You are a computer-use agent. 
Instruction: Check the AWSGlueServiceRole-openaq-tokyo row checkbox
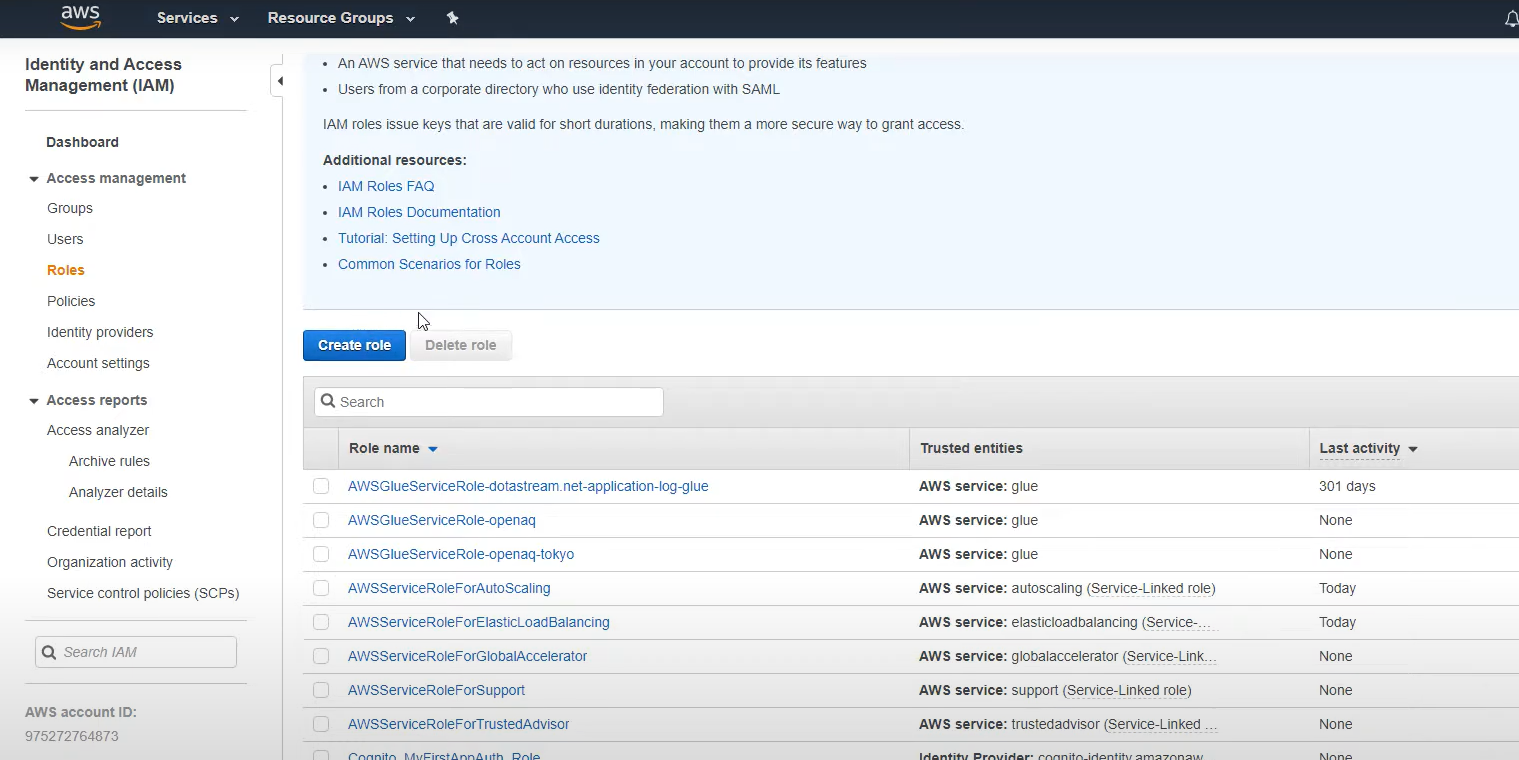(321, 554)
